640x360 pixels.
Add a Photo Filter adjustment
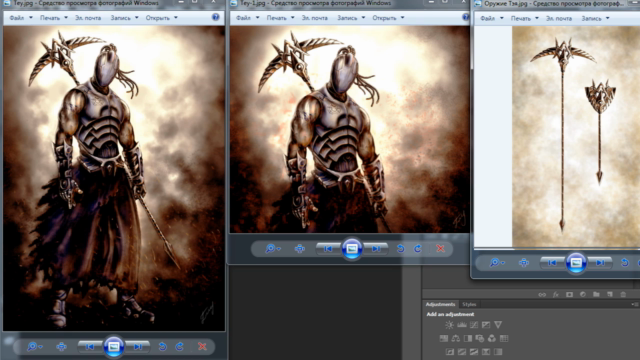click(x=480, y=338)
